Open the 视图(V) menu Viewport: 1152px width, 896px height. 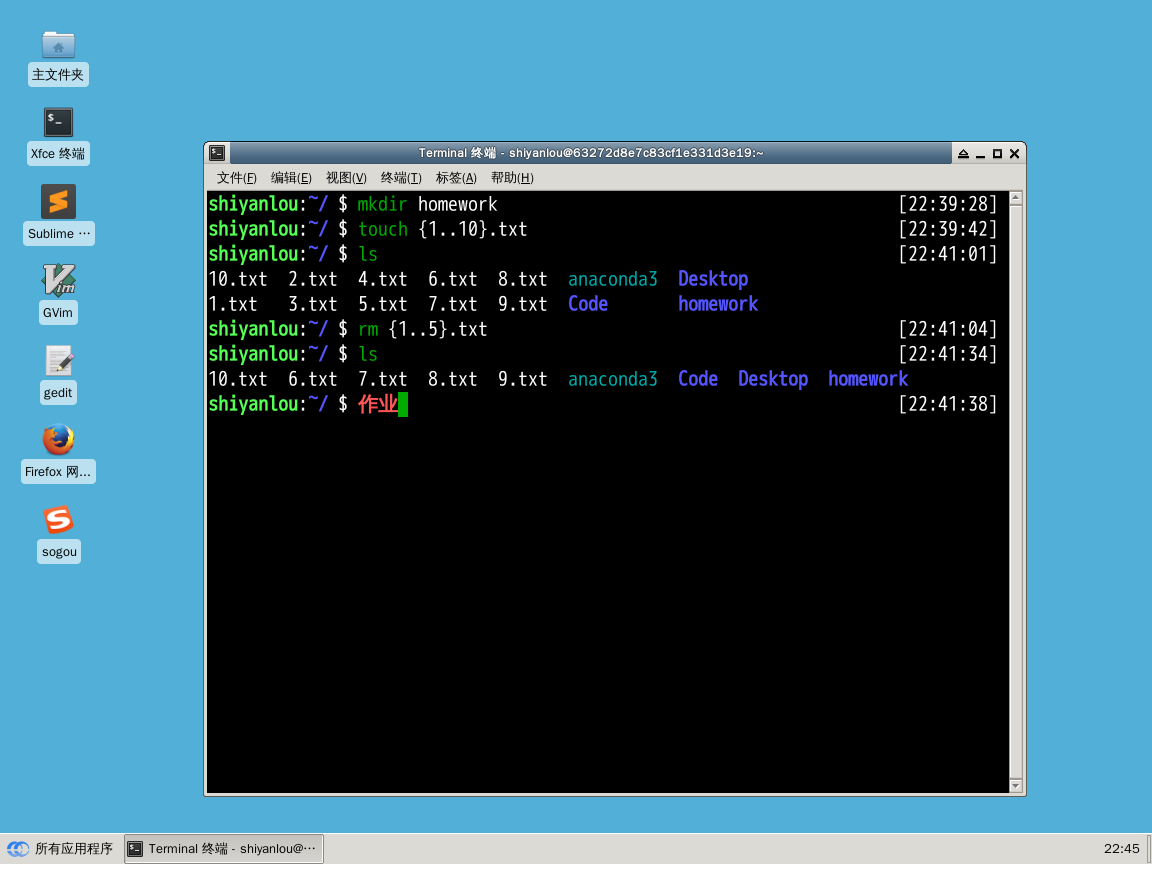[345, 177]
